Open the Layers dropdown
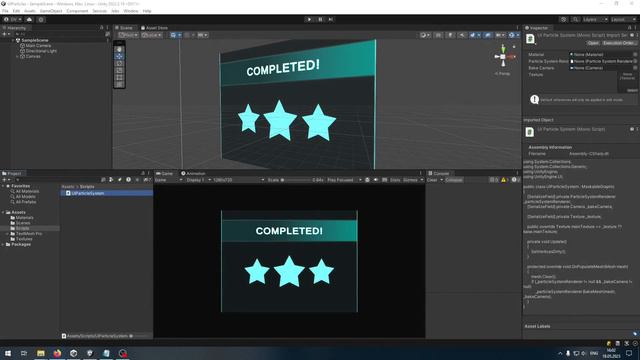Image resolution: width=640 pixels, height=360 pixels. click(x=595, y=19)
